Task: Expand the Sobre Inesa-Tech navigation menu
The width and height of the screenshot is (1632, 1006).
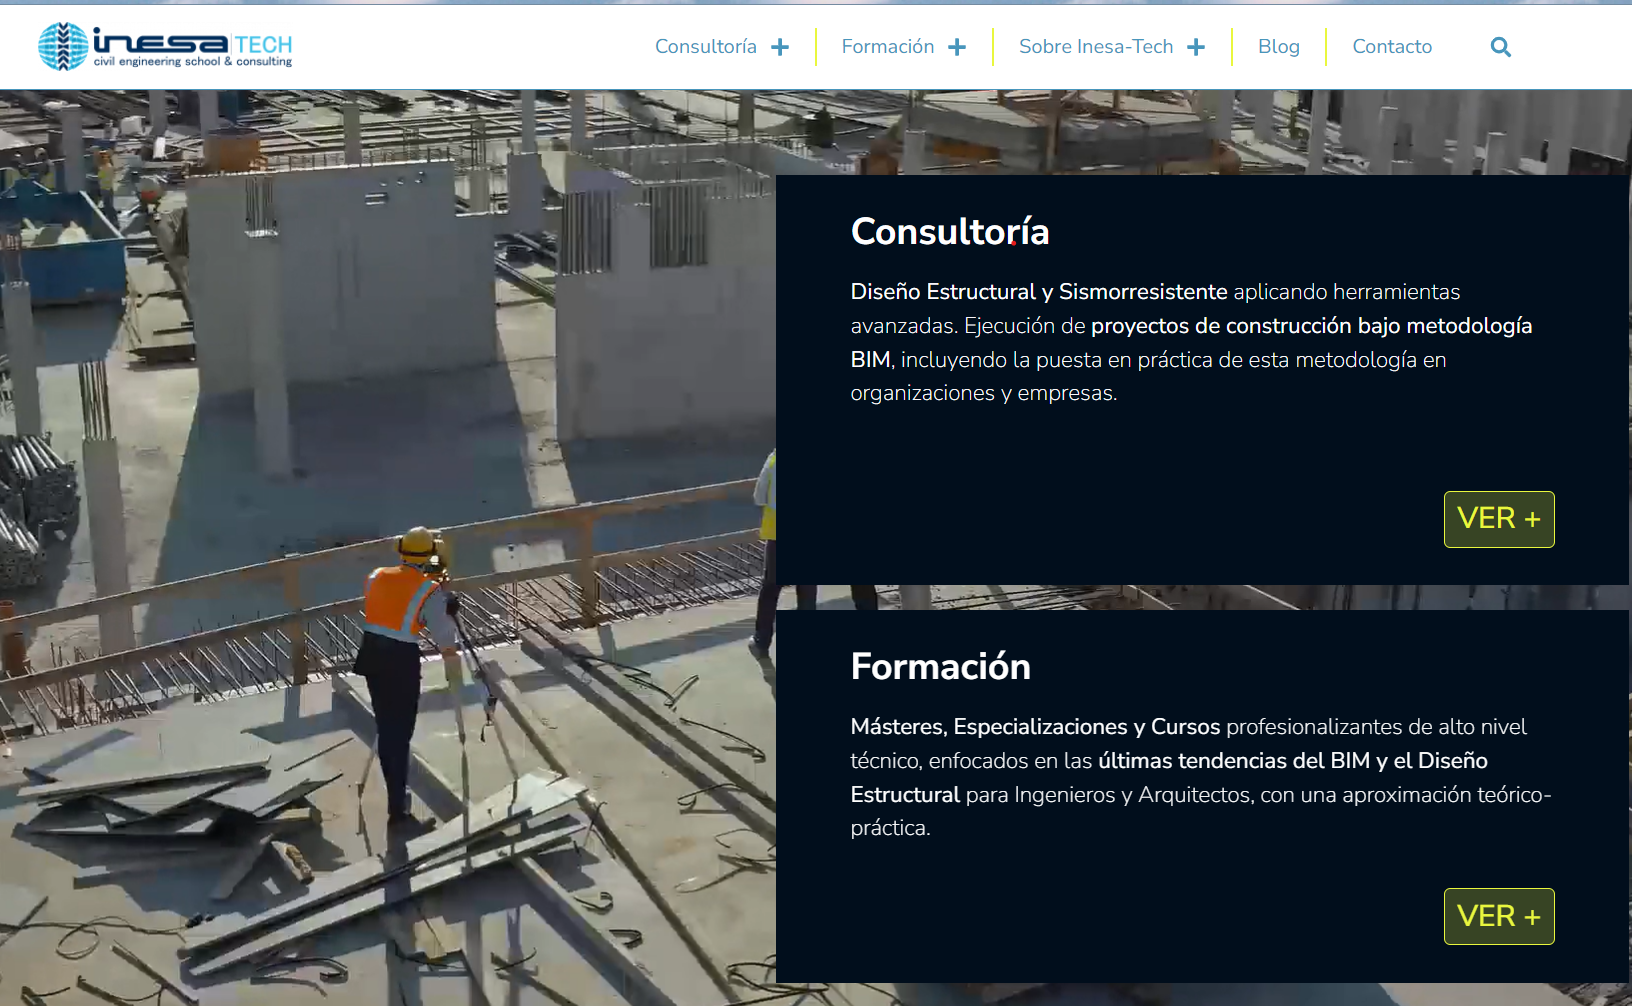Action: (x=1095, y=47)
